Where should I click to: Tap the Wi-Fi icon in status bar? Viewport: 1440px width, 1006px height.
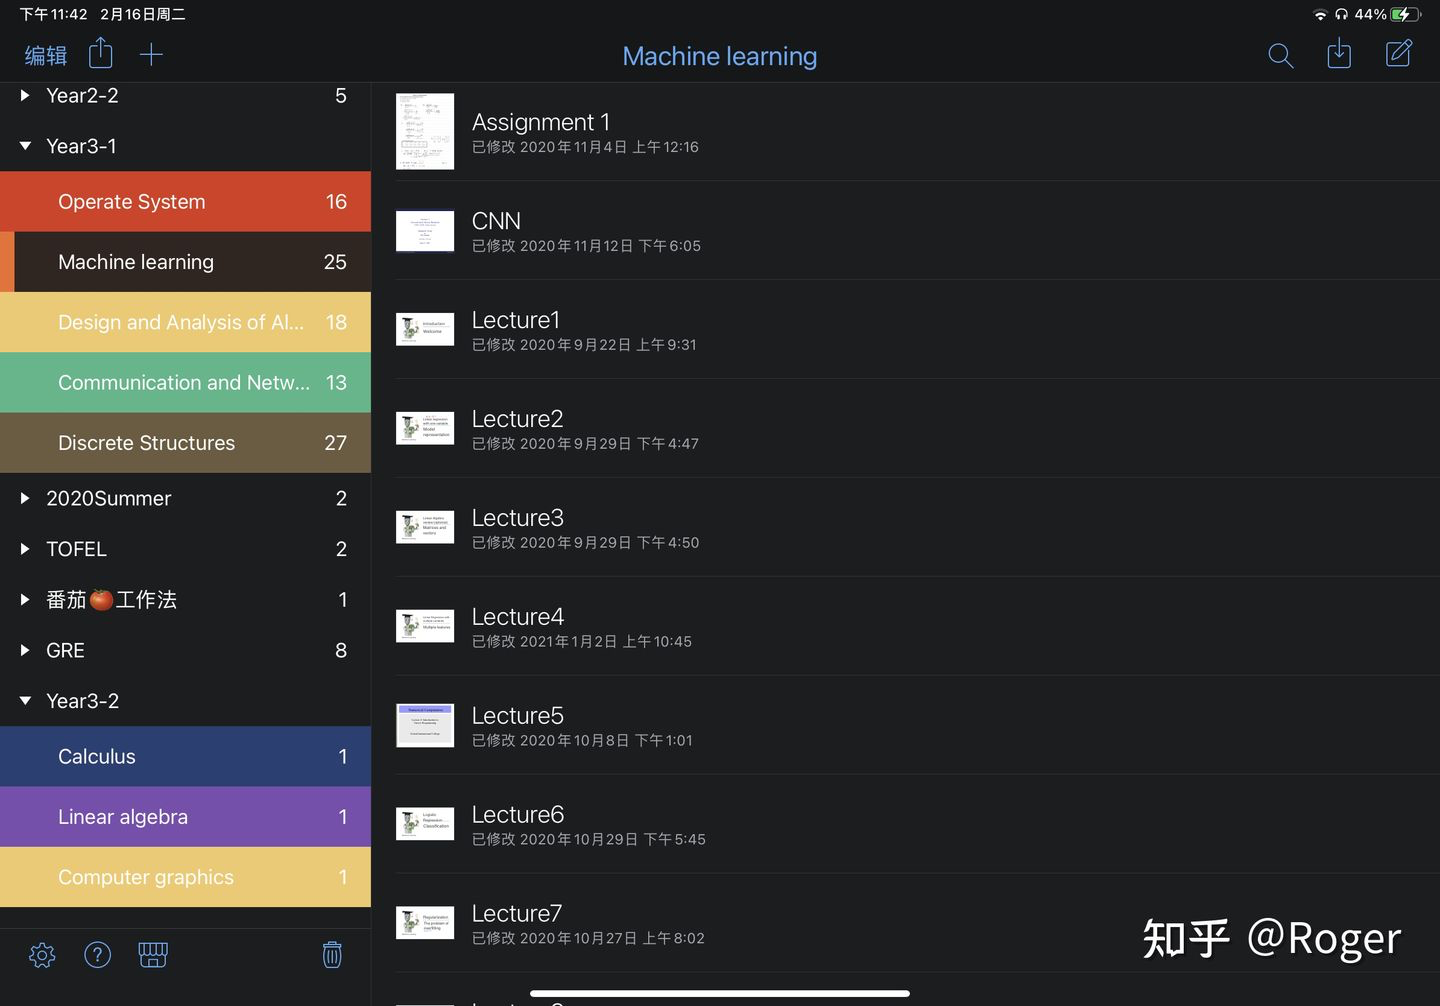point(1320,14)
